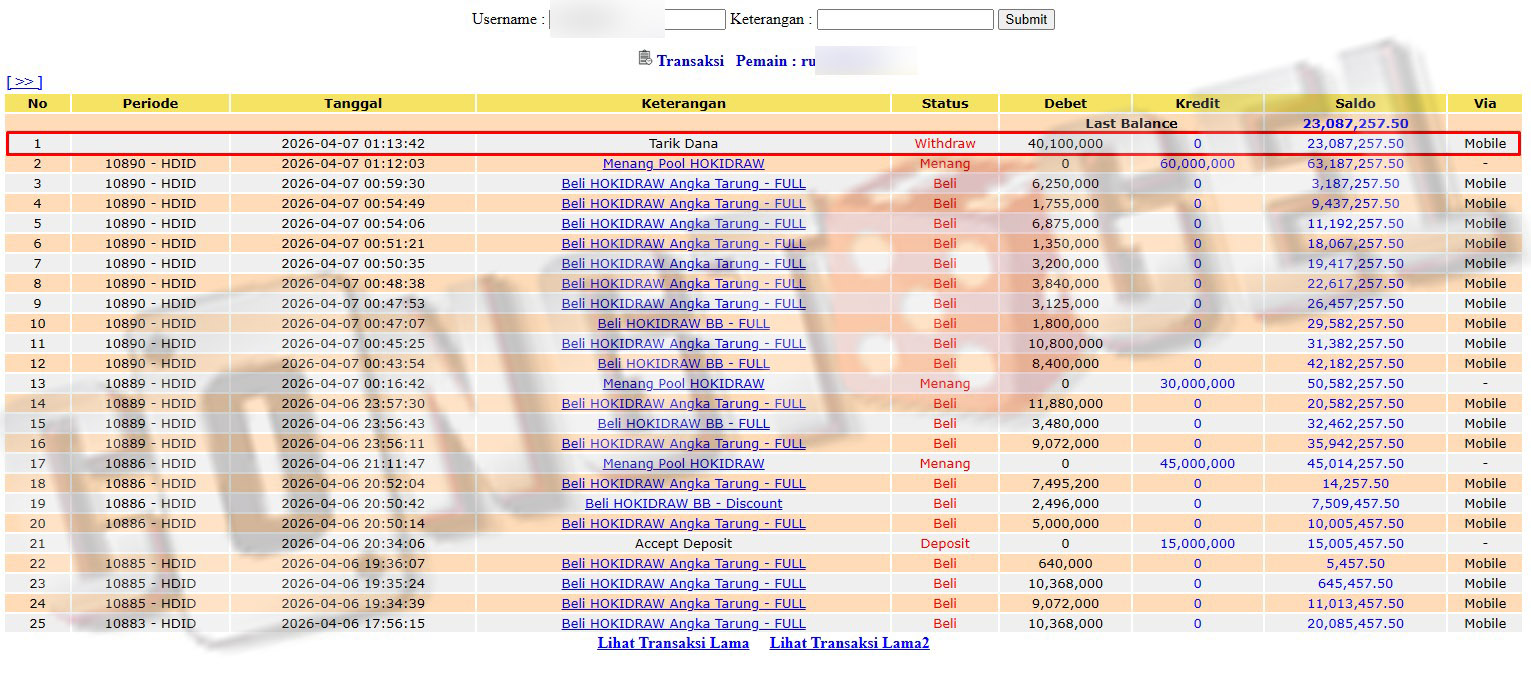
Task: Click the Saldo column header
Action: pyautogui.click(x=1355, y=103)
